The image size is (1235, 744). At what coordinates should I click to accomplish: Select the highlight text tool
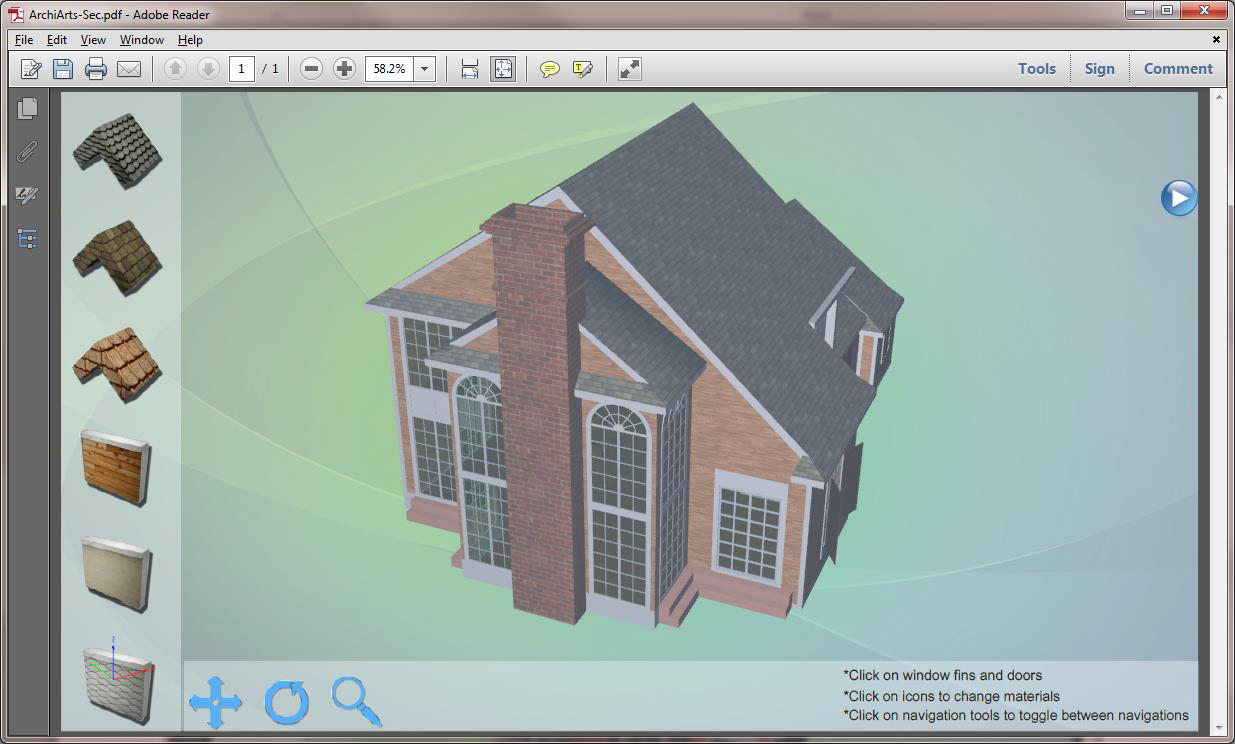click(x=582, y=69)
